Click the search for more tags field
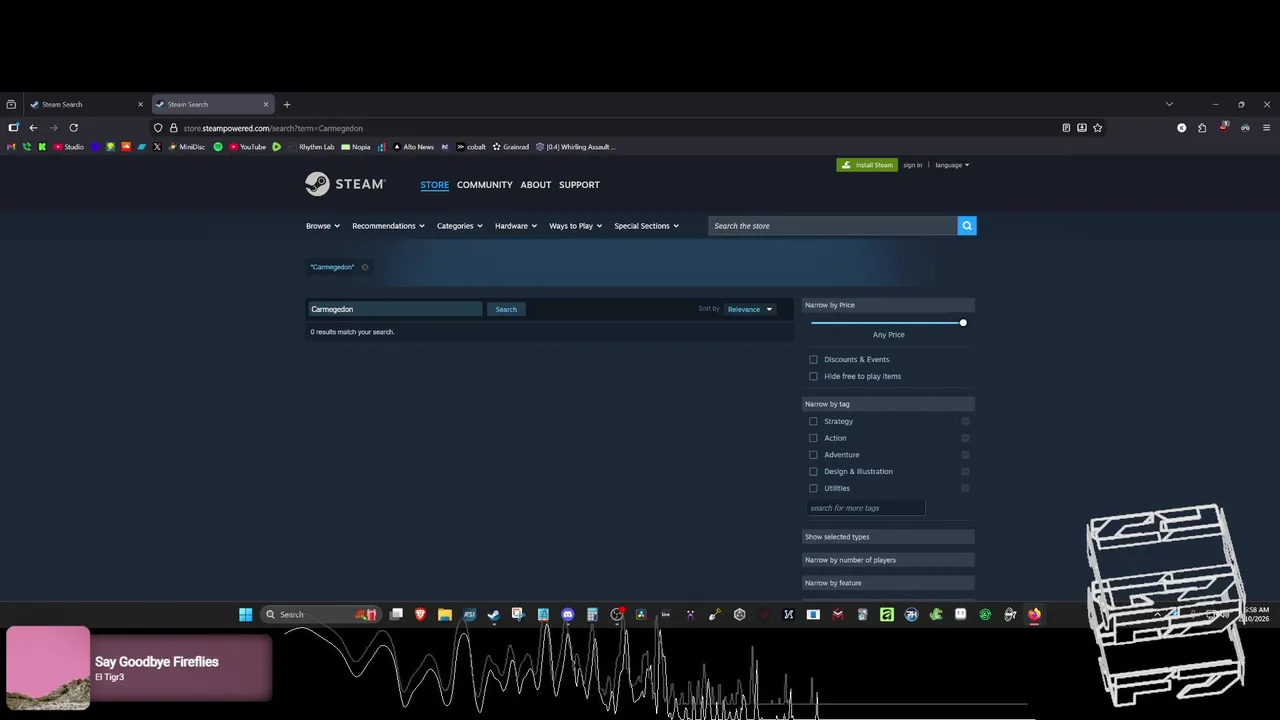 (865, 508)
